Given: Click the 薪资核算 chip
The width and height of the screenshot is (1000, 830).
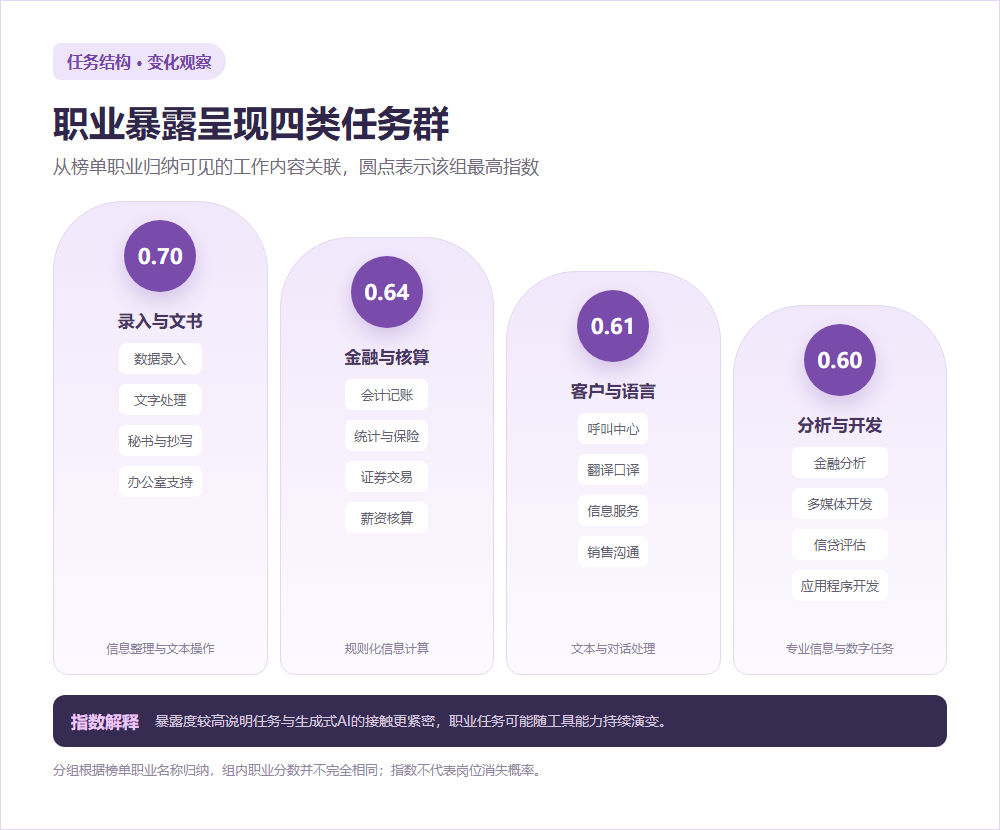Looking at the screenshot, I should 386,517.
